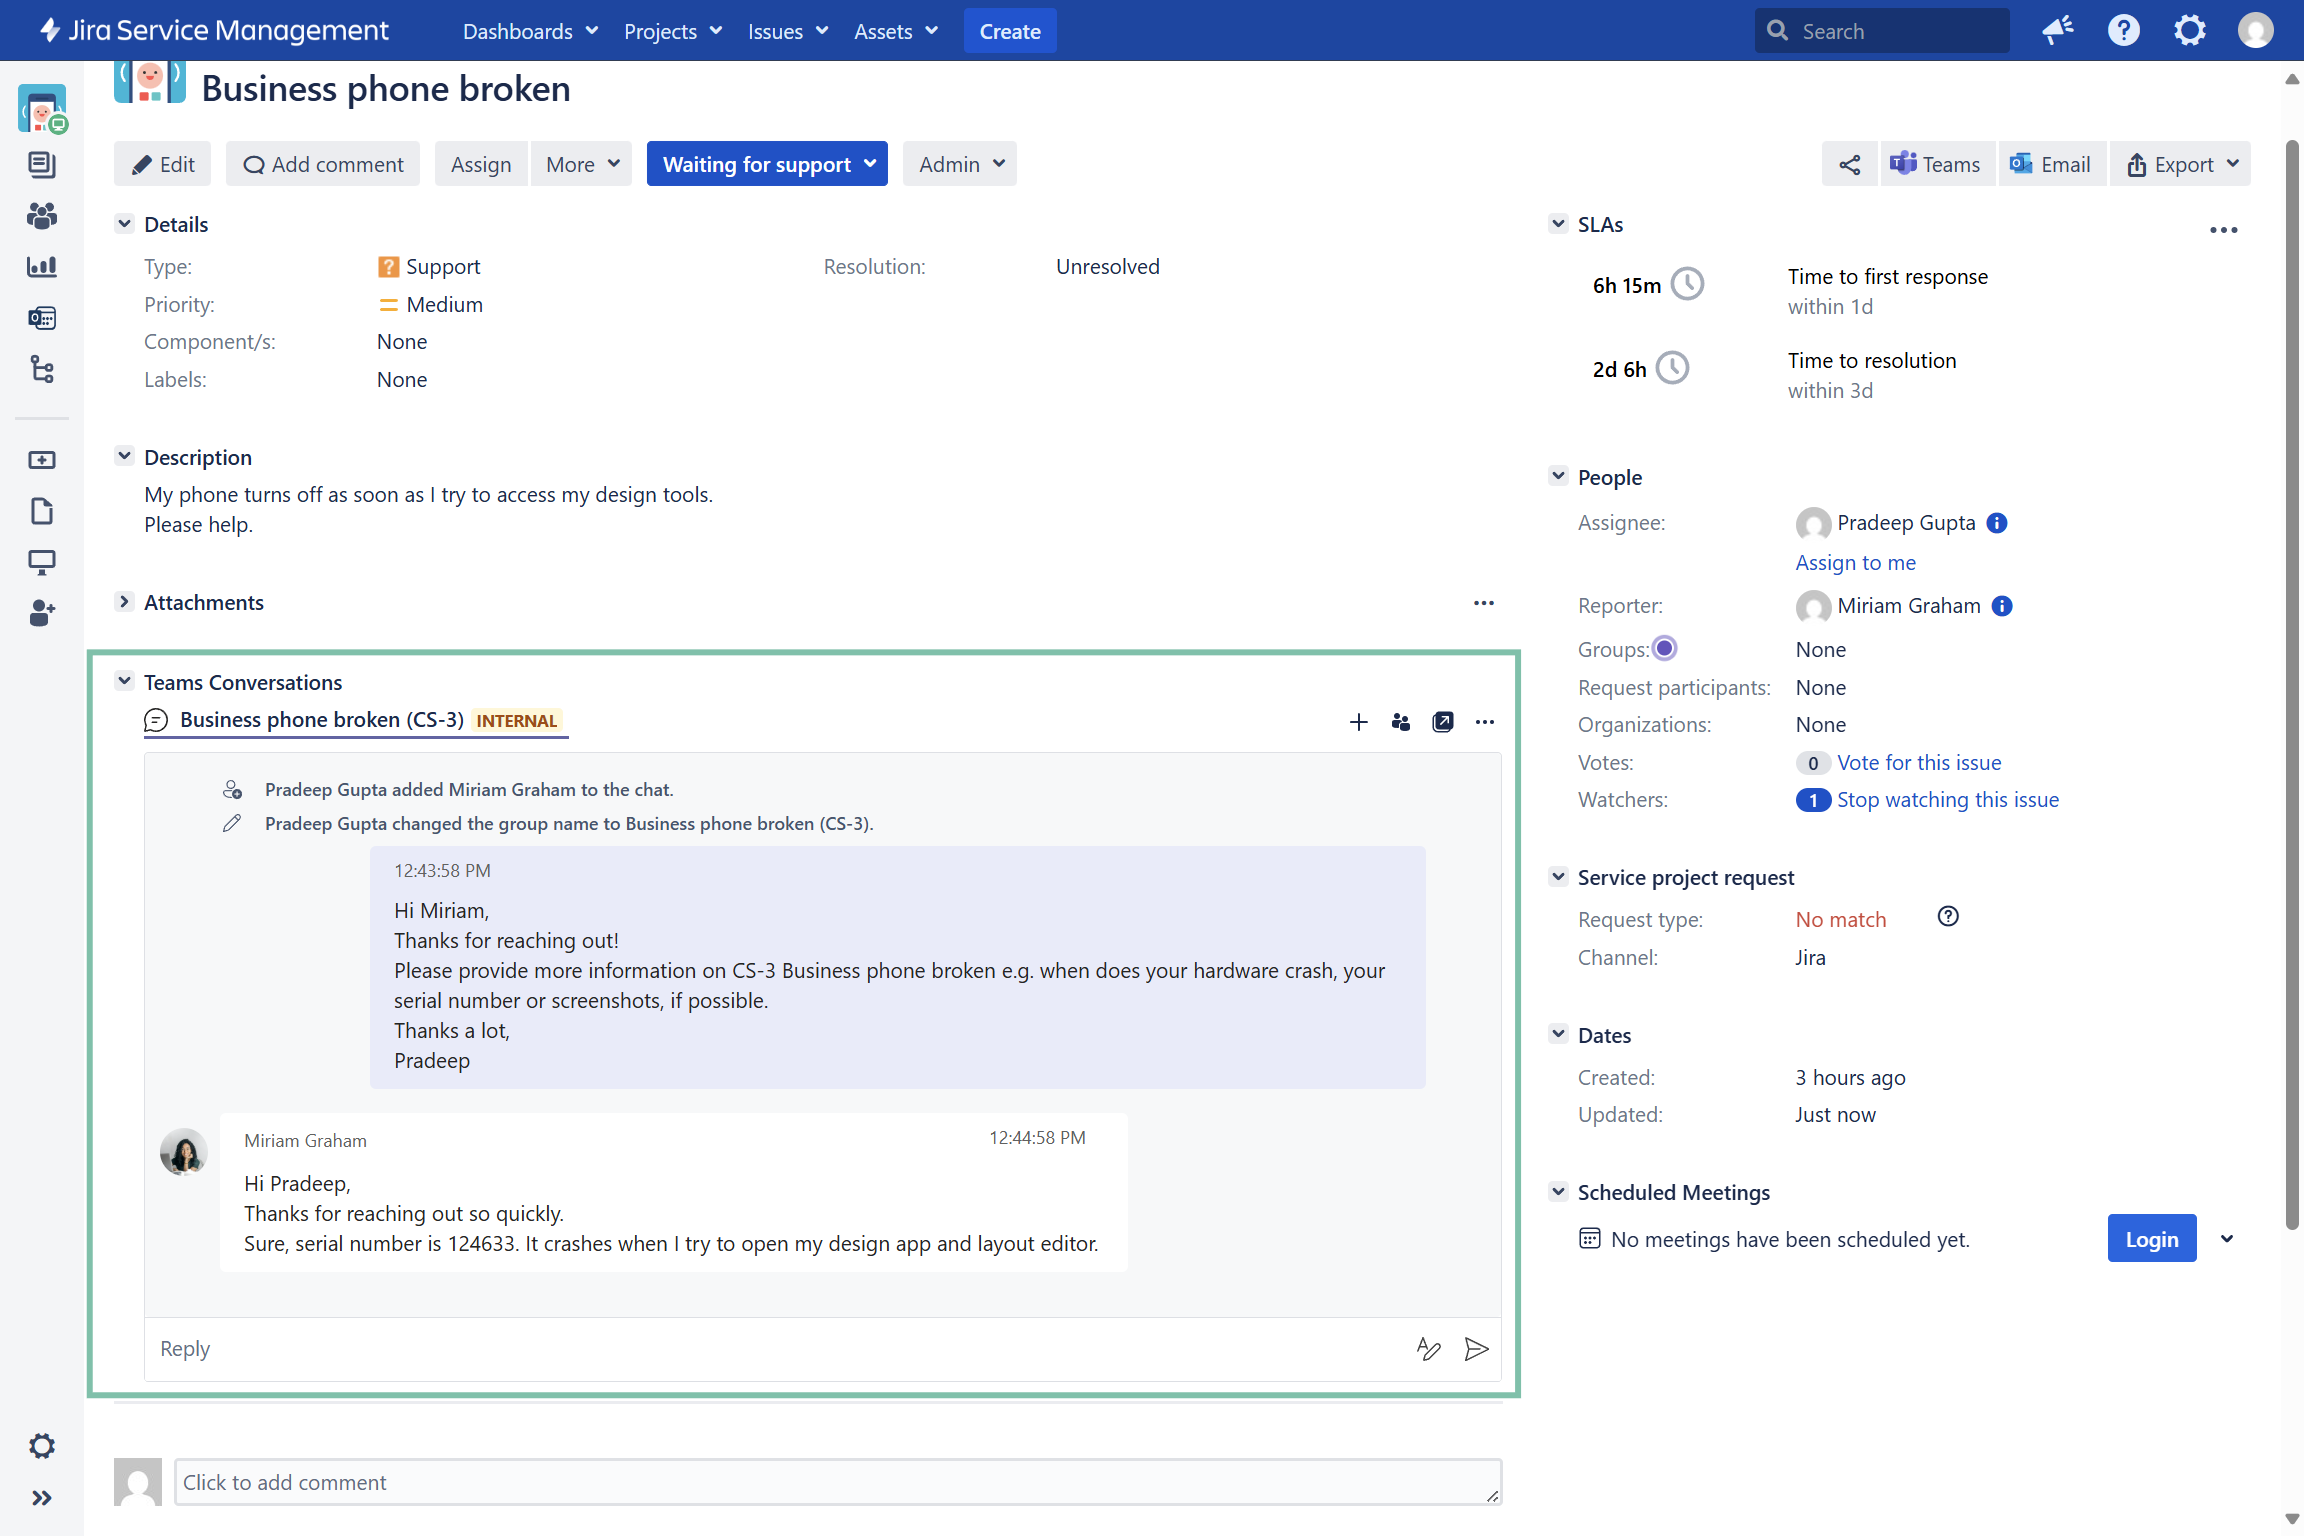The height and width of the screenshot is (1536, 2304).
Task: Open the Waiting for support status dropdown
Action: click(x=767, y=164)
